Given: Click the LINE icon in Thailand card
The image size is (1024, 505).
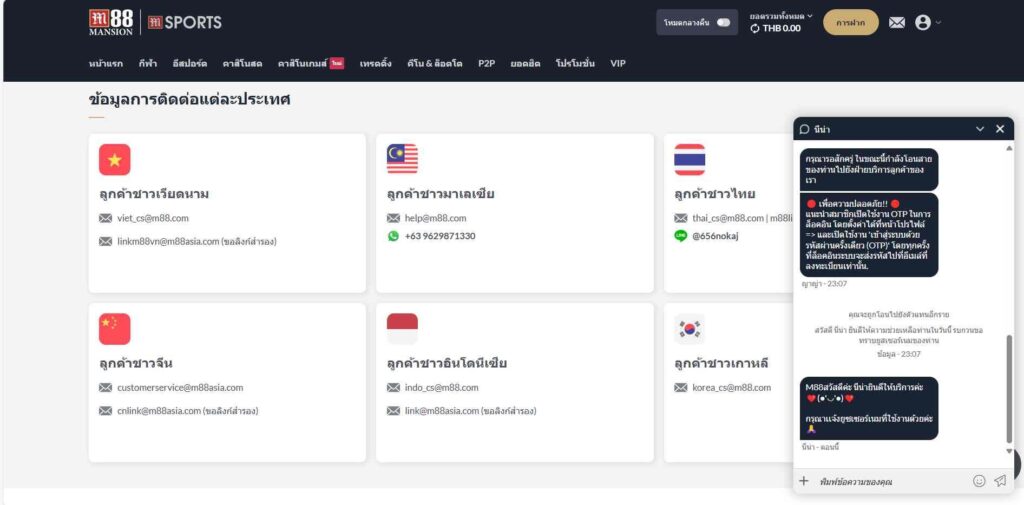Looking at the screenshot, I should [x=680, y=236].
